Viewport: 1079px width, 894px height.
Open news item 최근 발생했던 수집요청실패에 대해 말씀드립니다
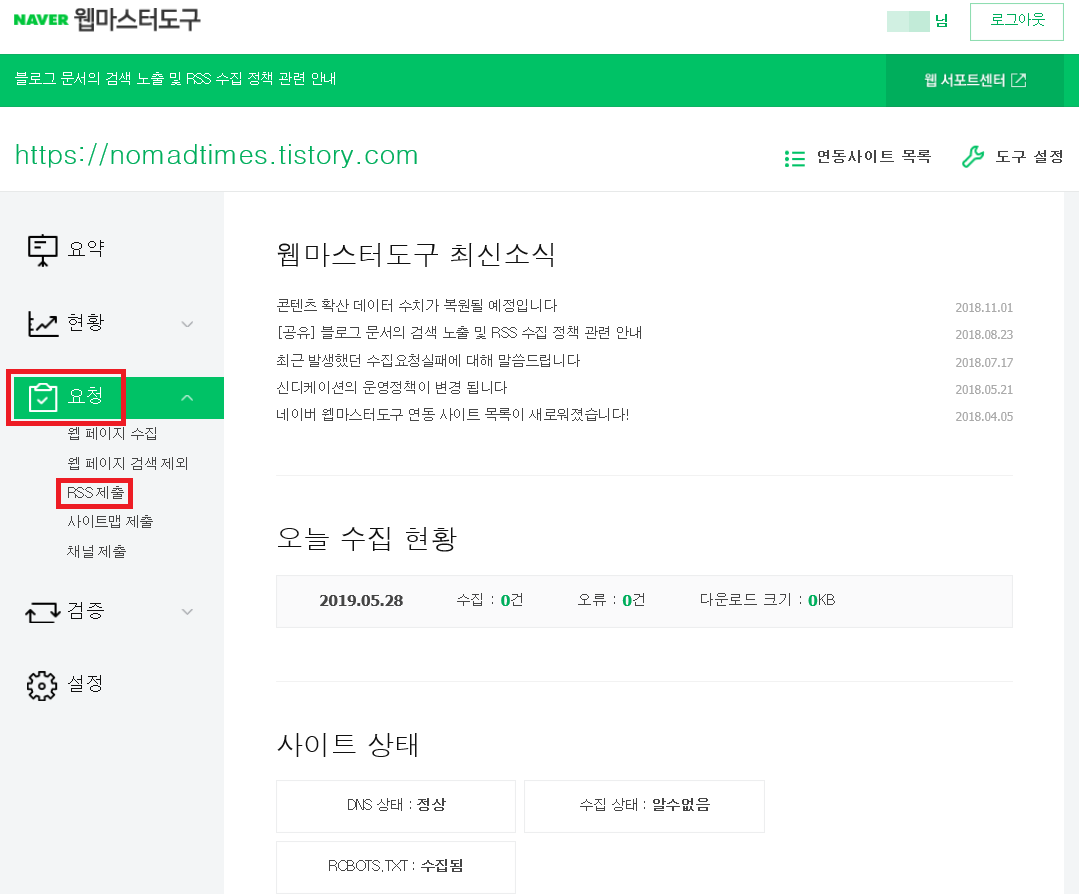[x=428, y=361]
